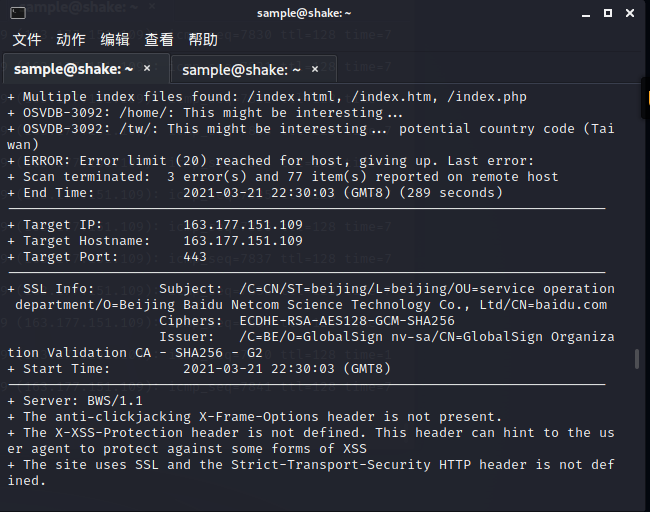This screenshot has height=512, width=650.
Task: Click the Target Port value 443
Action: pos(195,257)
